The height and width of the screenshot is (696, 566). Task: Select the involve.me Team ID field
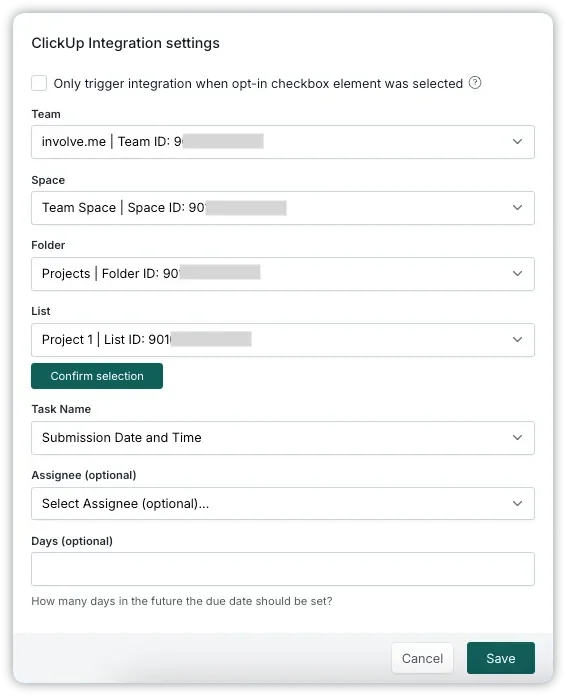(283, 142)
